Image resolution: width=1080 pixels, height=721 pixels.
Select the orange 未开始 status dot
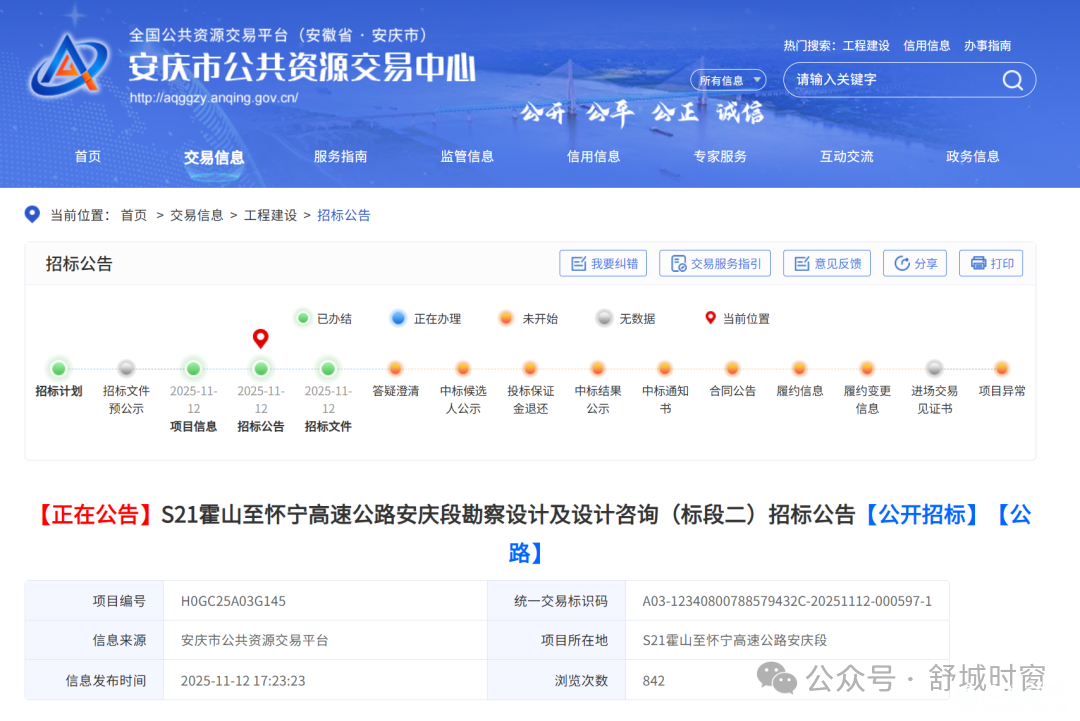click(505, 318)
